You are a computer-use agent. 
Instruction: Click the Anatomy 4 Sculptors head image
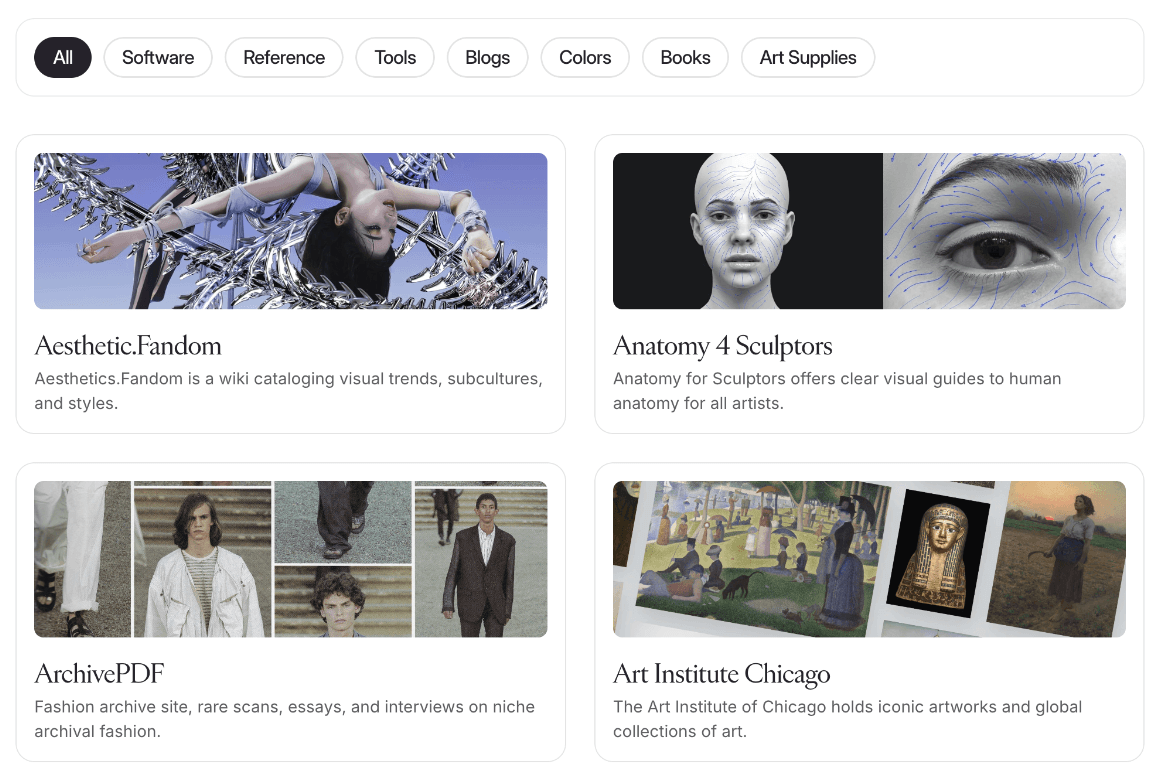(869, 231)
